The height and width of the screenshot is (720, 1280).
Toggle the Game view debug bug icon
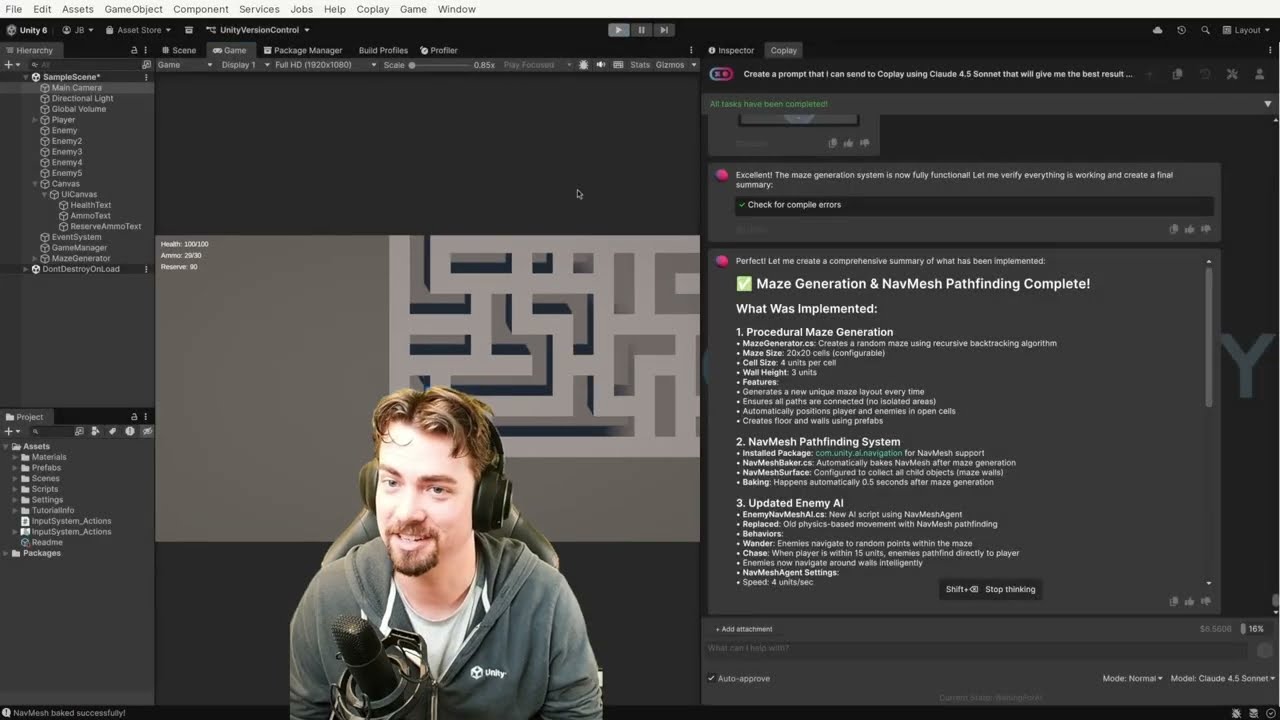click(584, 65)
